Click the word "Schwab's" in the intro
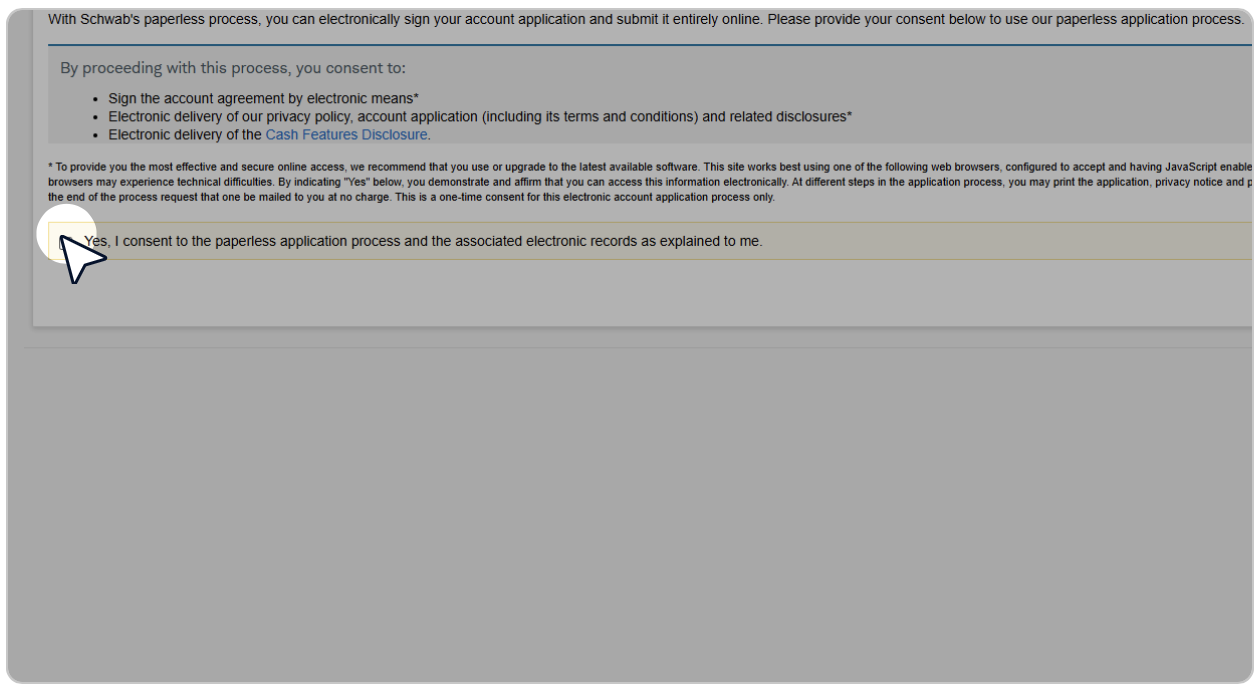 pyautogui.click(x=110, y=20)
